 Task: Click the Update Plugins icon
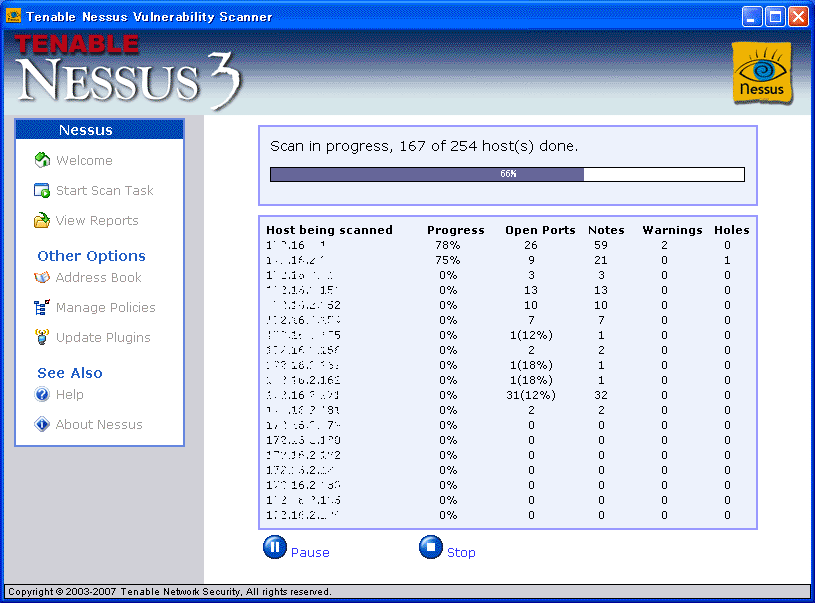point(42,337)
